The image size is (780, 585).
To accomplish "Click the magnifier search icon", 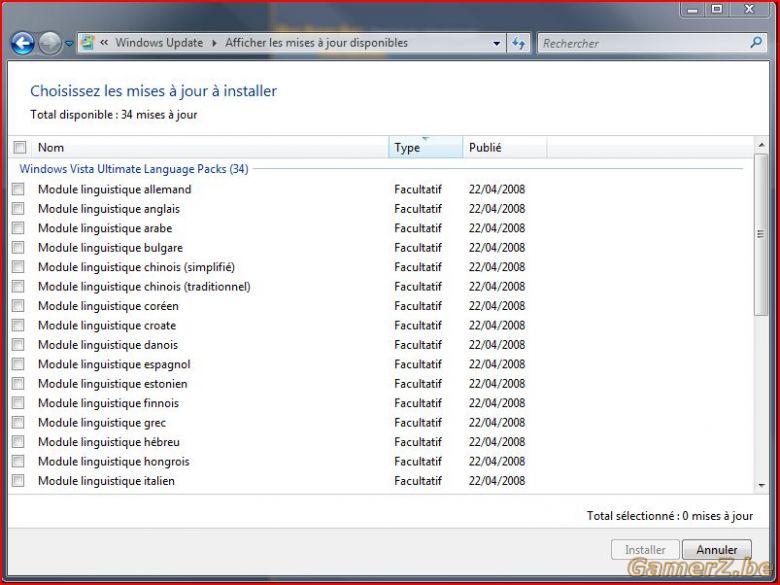I will 756,43.
